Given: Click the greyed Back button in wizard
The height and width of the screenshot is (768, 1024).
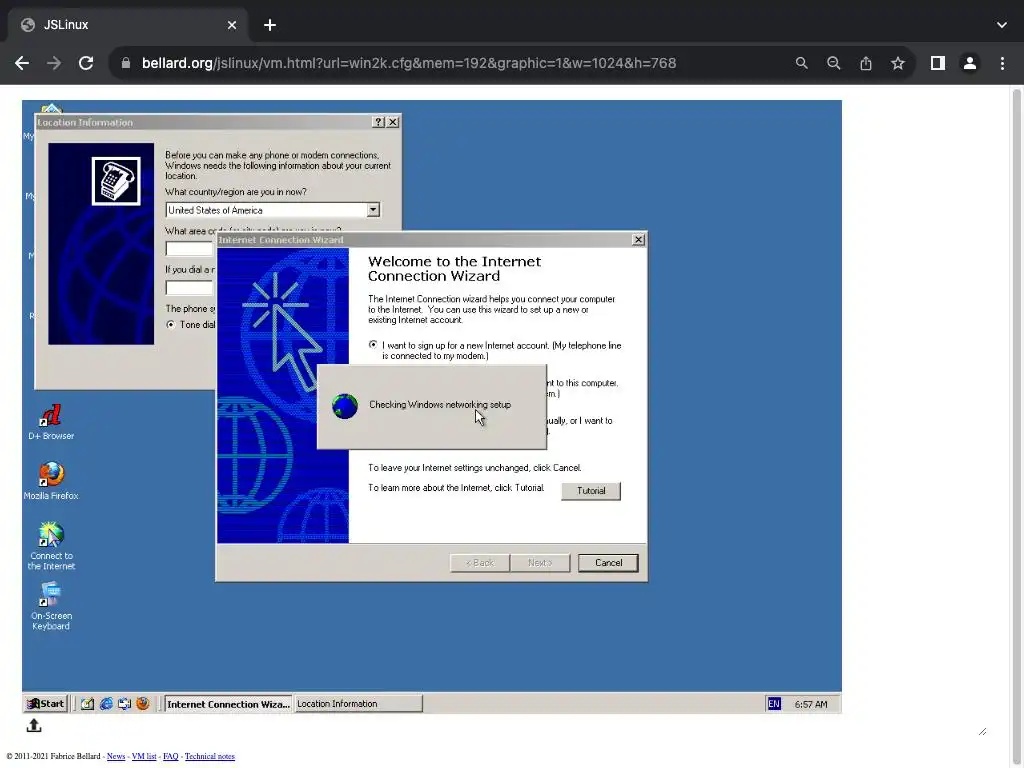Looking at the screenshot, I should click(x=479, y=562).
